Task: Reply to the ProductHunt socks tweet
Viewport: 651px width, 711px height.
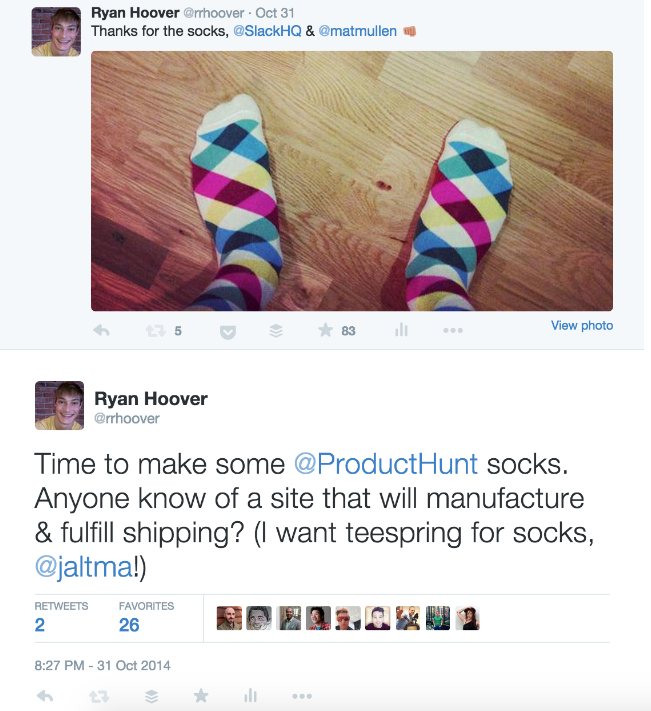Action: coord(45,695)
